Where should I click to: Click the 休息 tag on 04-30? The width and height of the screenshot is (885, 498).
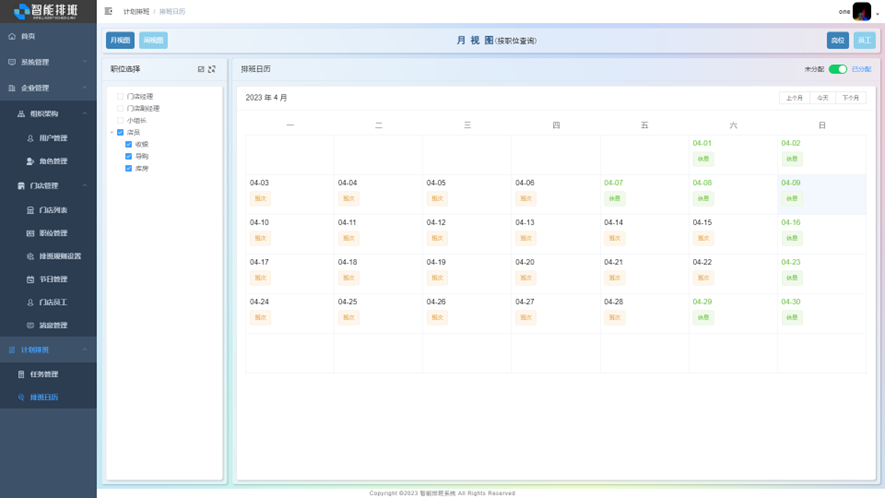click(x=792, y=317)
